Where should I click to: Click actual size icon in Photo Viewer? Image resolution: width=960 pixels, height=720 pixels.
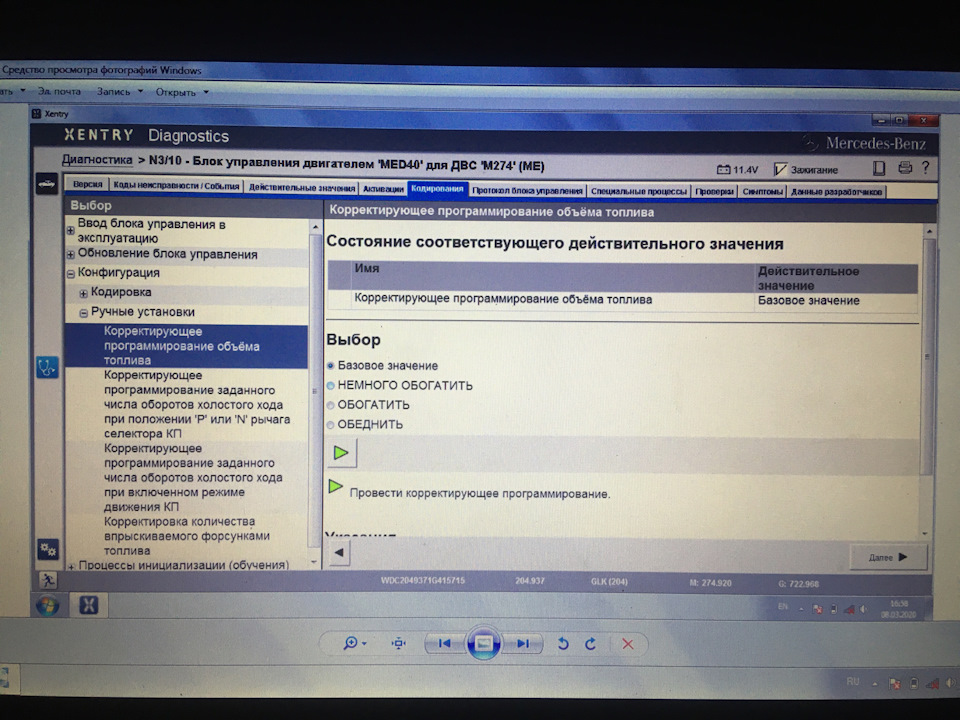pos(399,643)
